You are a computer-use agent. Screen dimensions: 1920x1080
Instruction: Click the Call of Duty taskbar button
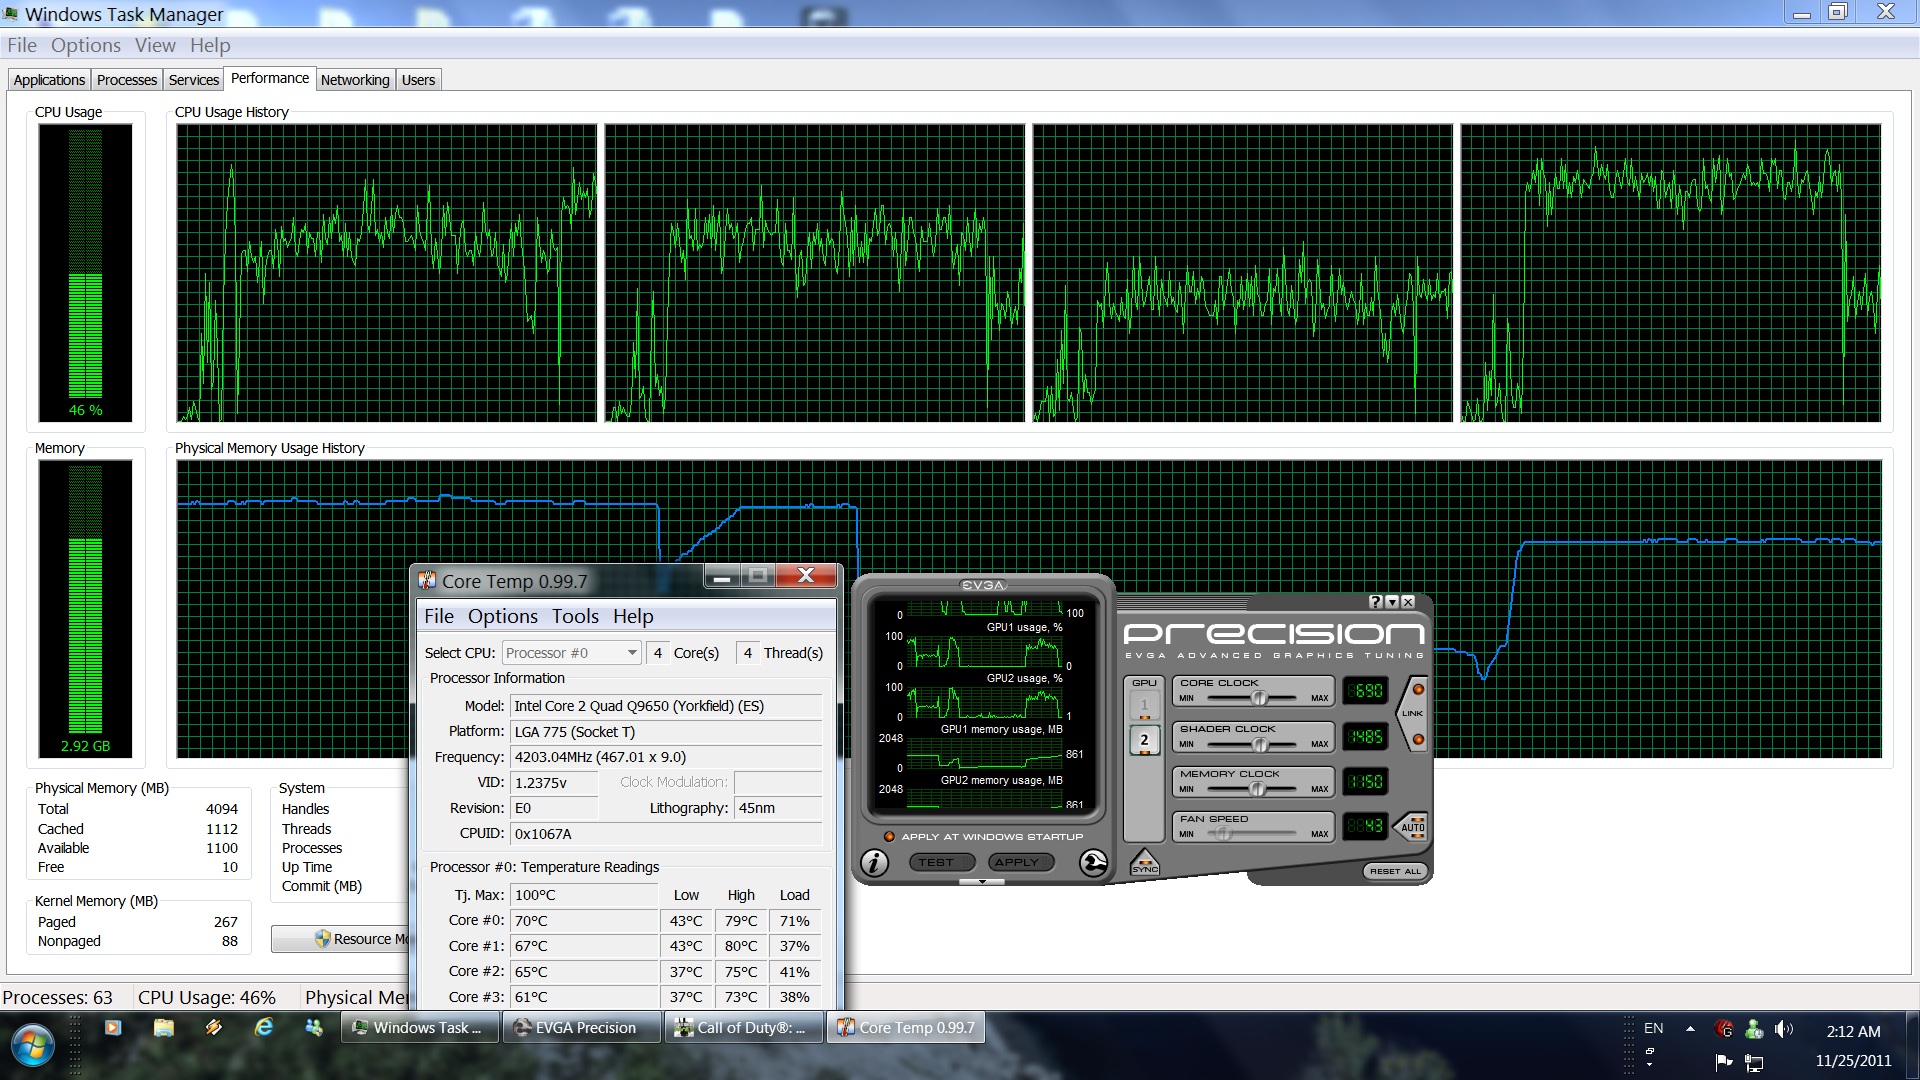pyautogui.click(x=744, y=1027)
